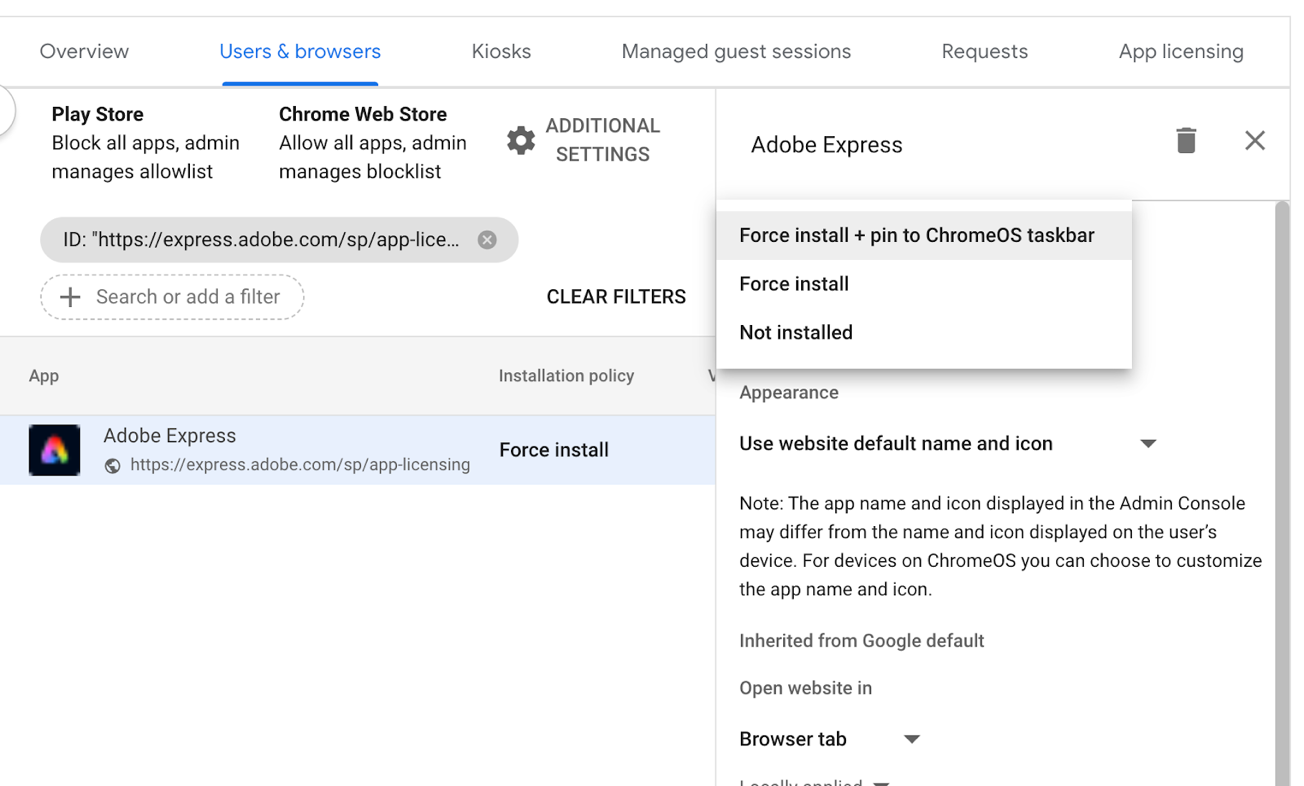The width and height of the screenshot is (1304, 786).
Task: Close the Adobe Express settings panel
Action: pos(1255,140)
